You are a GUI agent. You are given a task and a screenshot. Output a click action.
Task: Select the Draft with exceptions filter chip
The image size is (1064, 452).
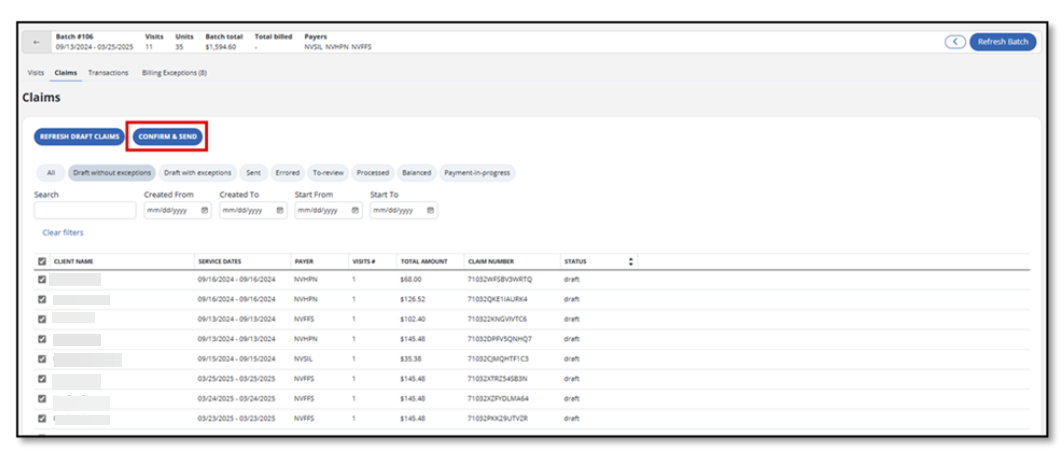[198, 173]
